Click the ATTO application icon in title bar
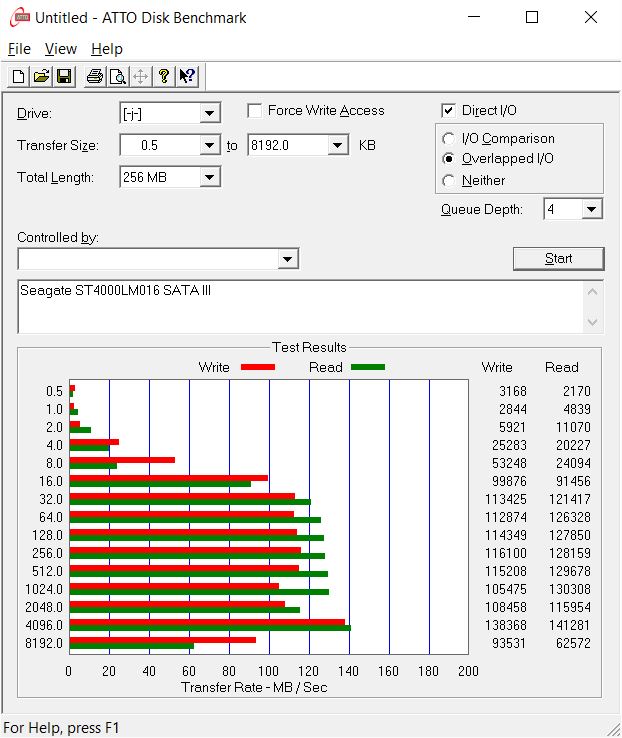This screenshot has height=738, width=622. 20,18
